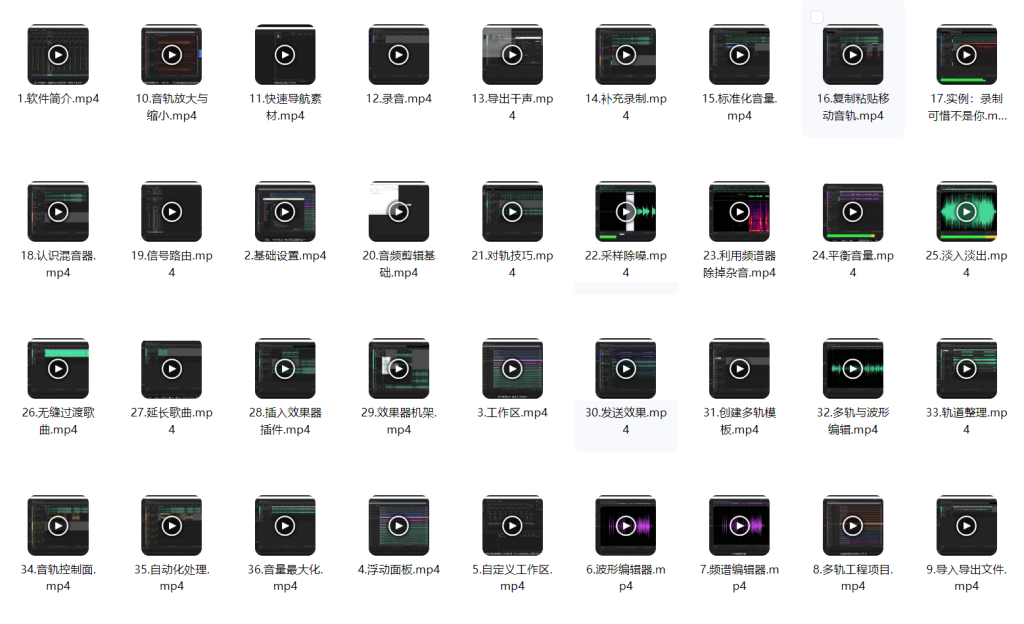
Task: Select 34.音轨控制面.mp4 video thumbnail
Action: [x=58, y=526]
